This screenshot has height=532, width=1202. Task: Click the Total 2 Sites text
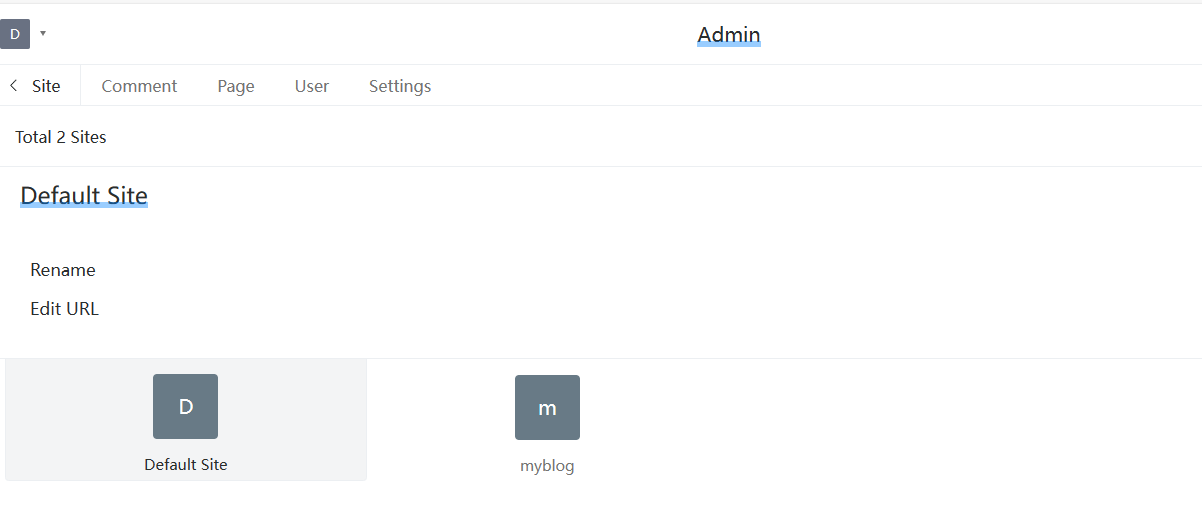(x=61, y=137)
